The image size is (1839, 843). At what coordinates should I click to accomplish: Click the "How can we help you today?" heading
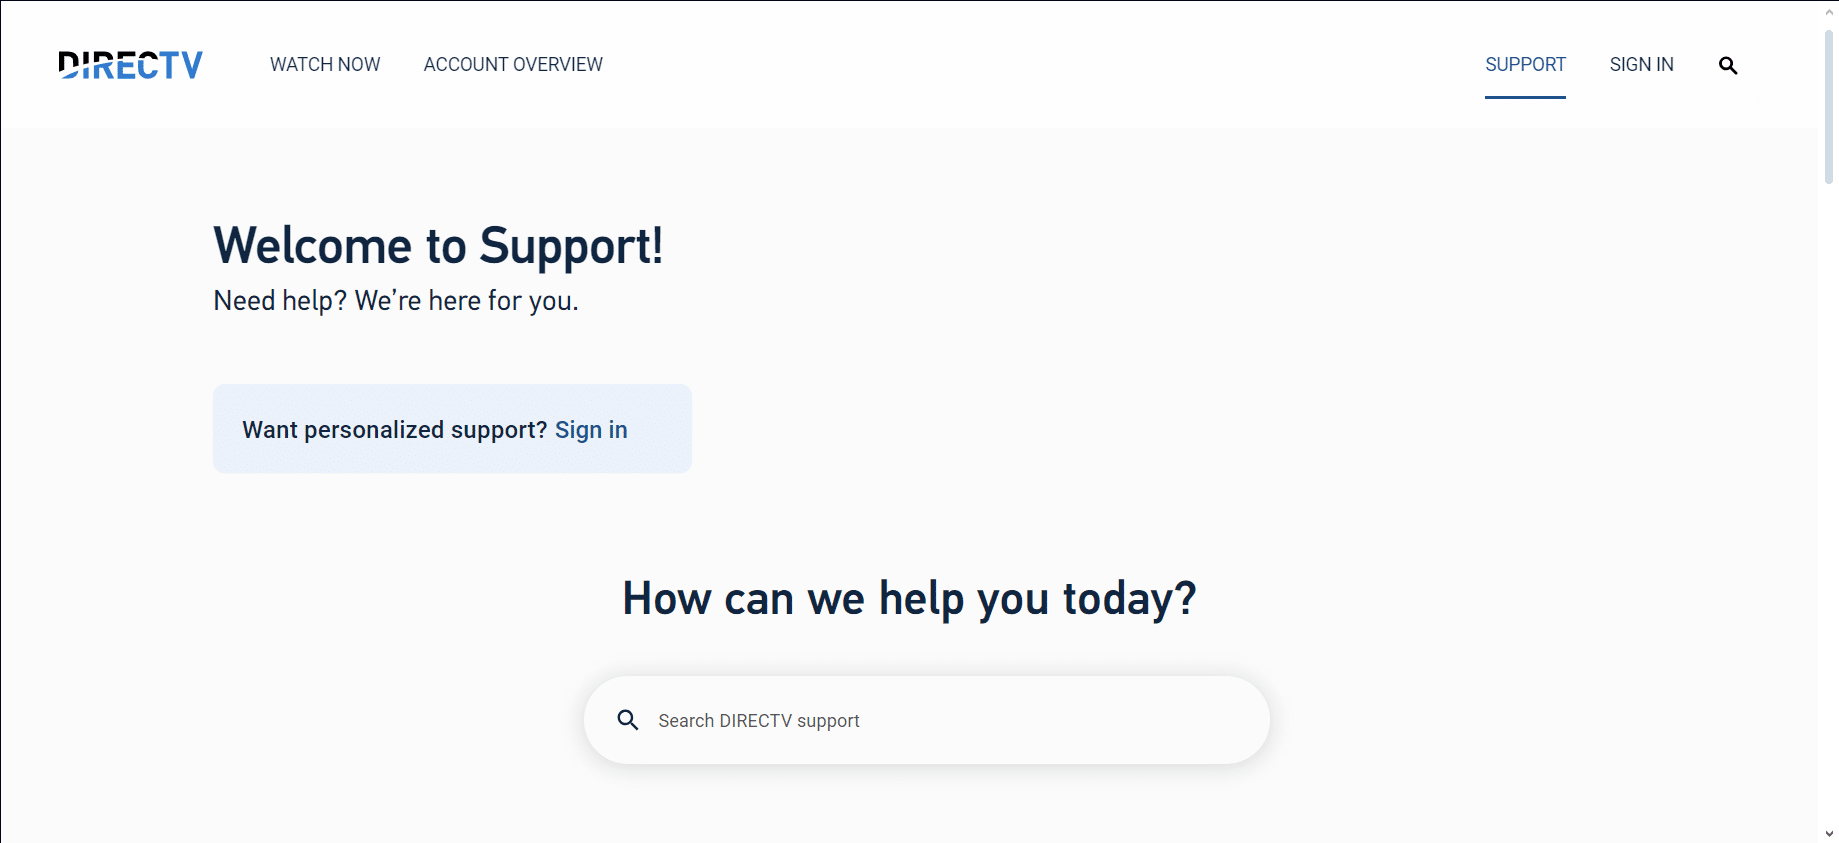[x=909, y=599]
